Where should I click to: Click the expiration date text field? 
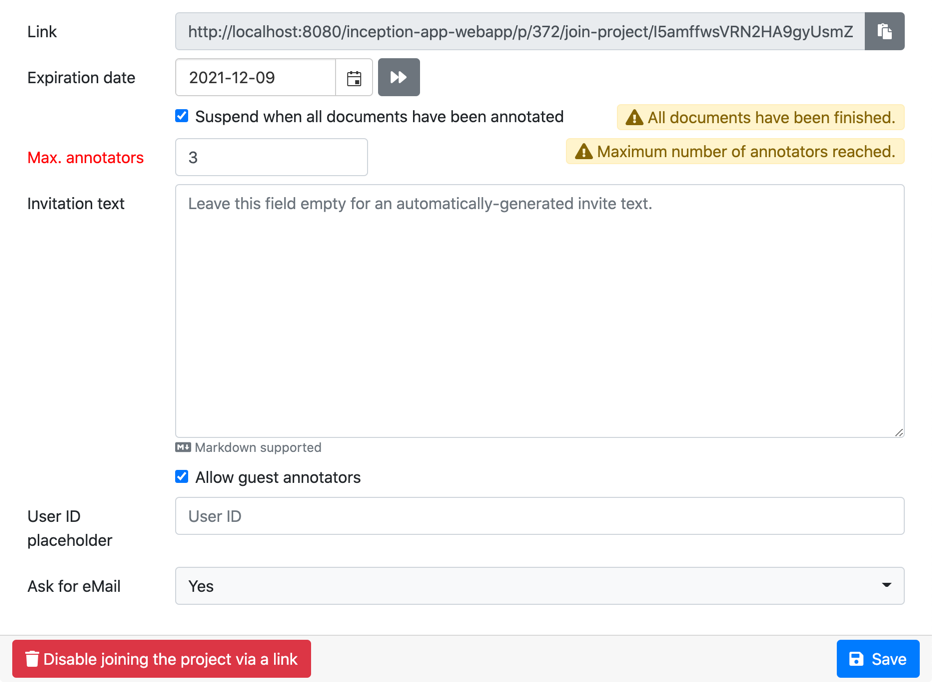(255, 78)
